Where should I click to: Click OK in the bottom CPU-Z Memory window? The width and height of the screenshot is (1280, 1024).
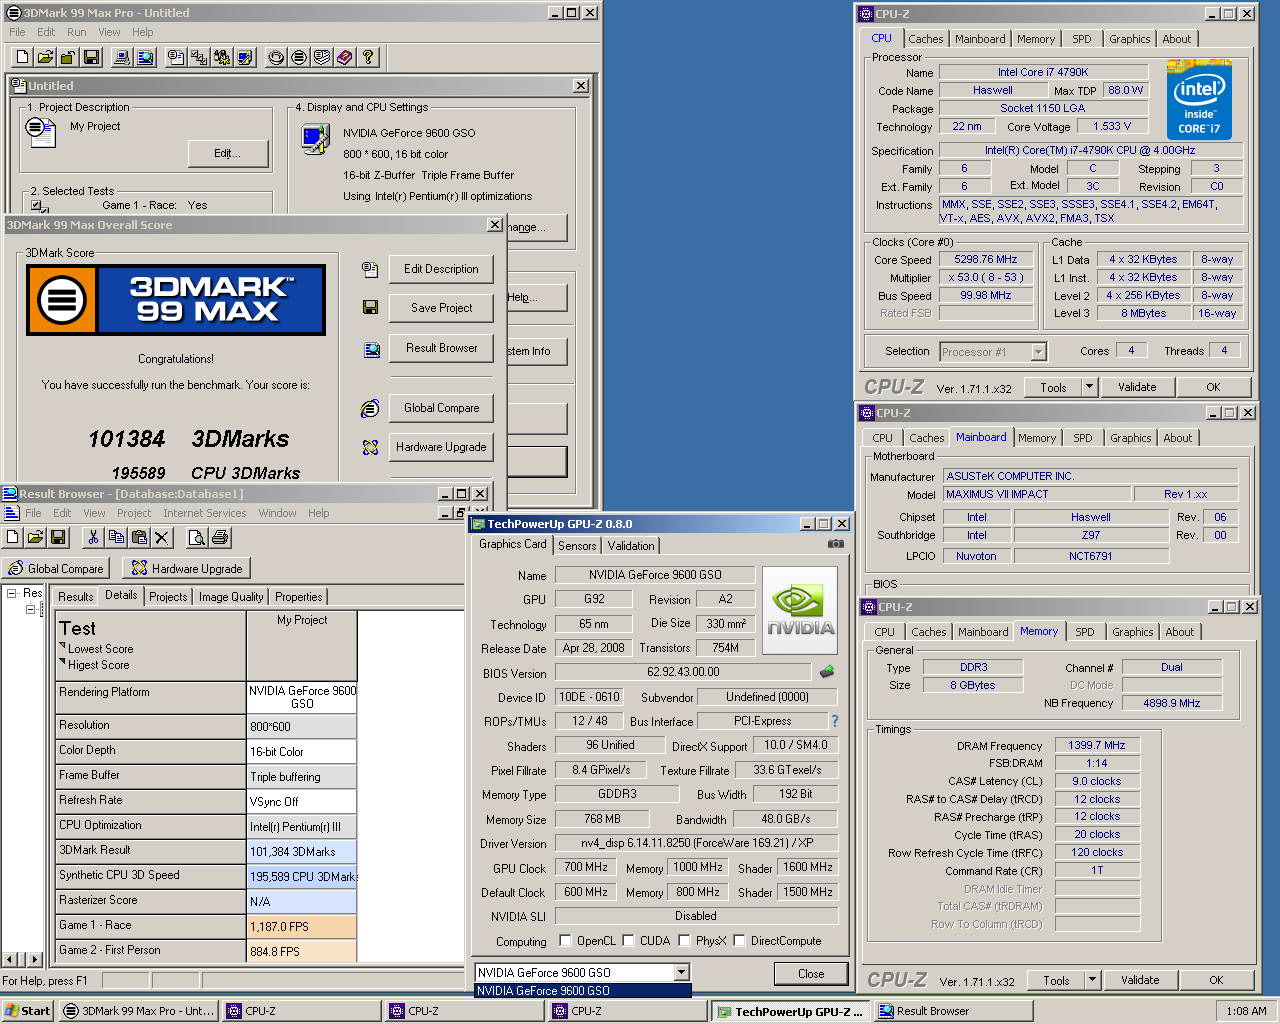point(1216,981)
